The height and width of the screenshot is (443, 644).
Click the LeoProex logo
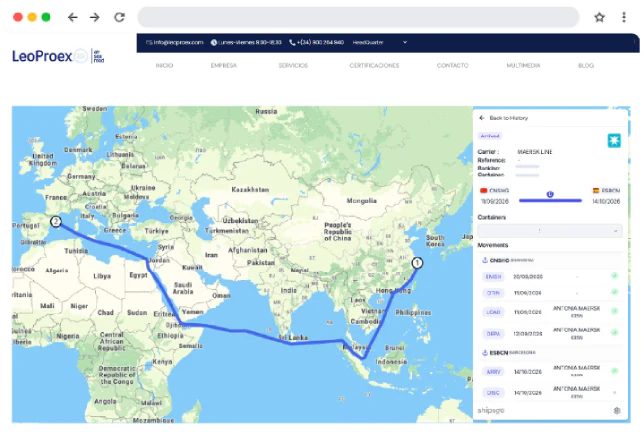click(x=58, y=56)
